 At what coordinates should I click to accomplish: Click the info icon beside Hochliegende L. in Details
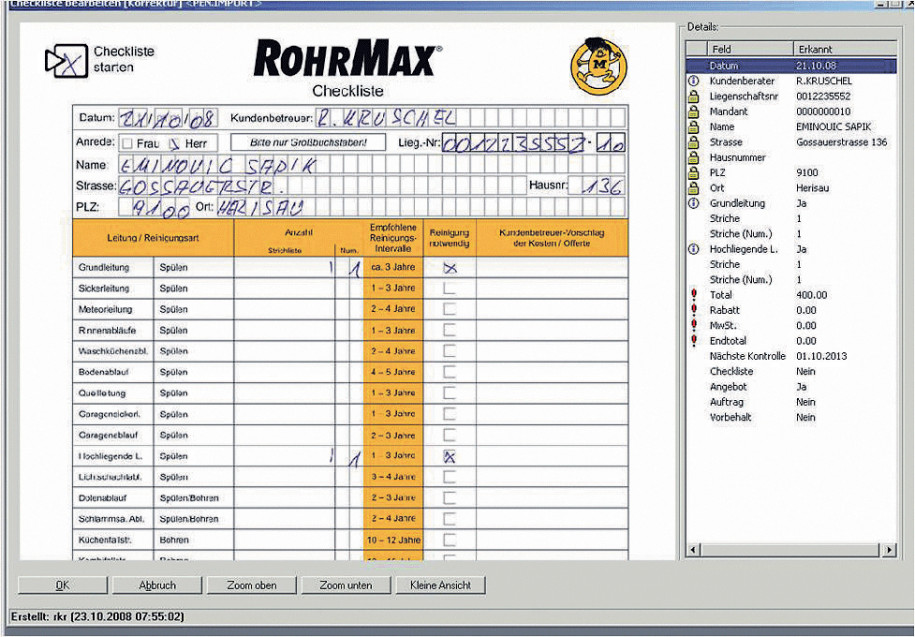pos(693,249)
